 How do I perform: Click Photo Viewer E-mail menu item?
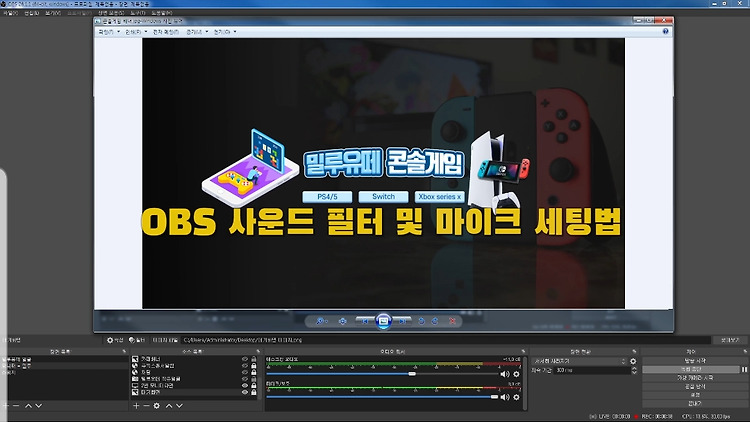pos(165,32)
